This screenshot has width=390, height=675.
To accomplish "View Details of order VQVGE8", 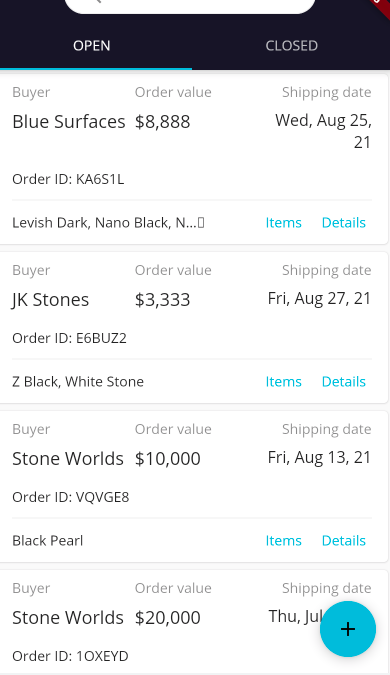I will 344,540.
